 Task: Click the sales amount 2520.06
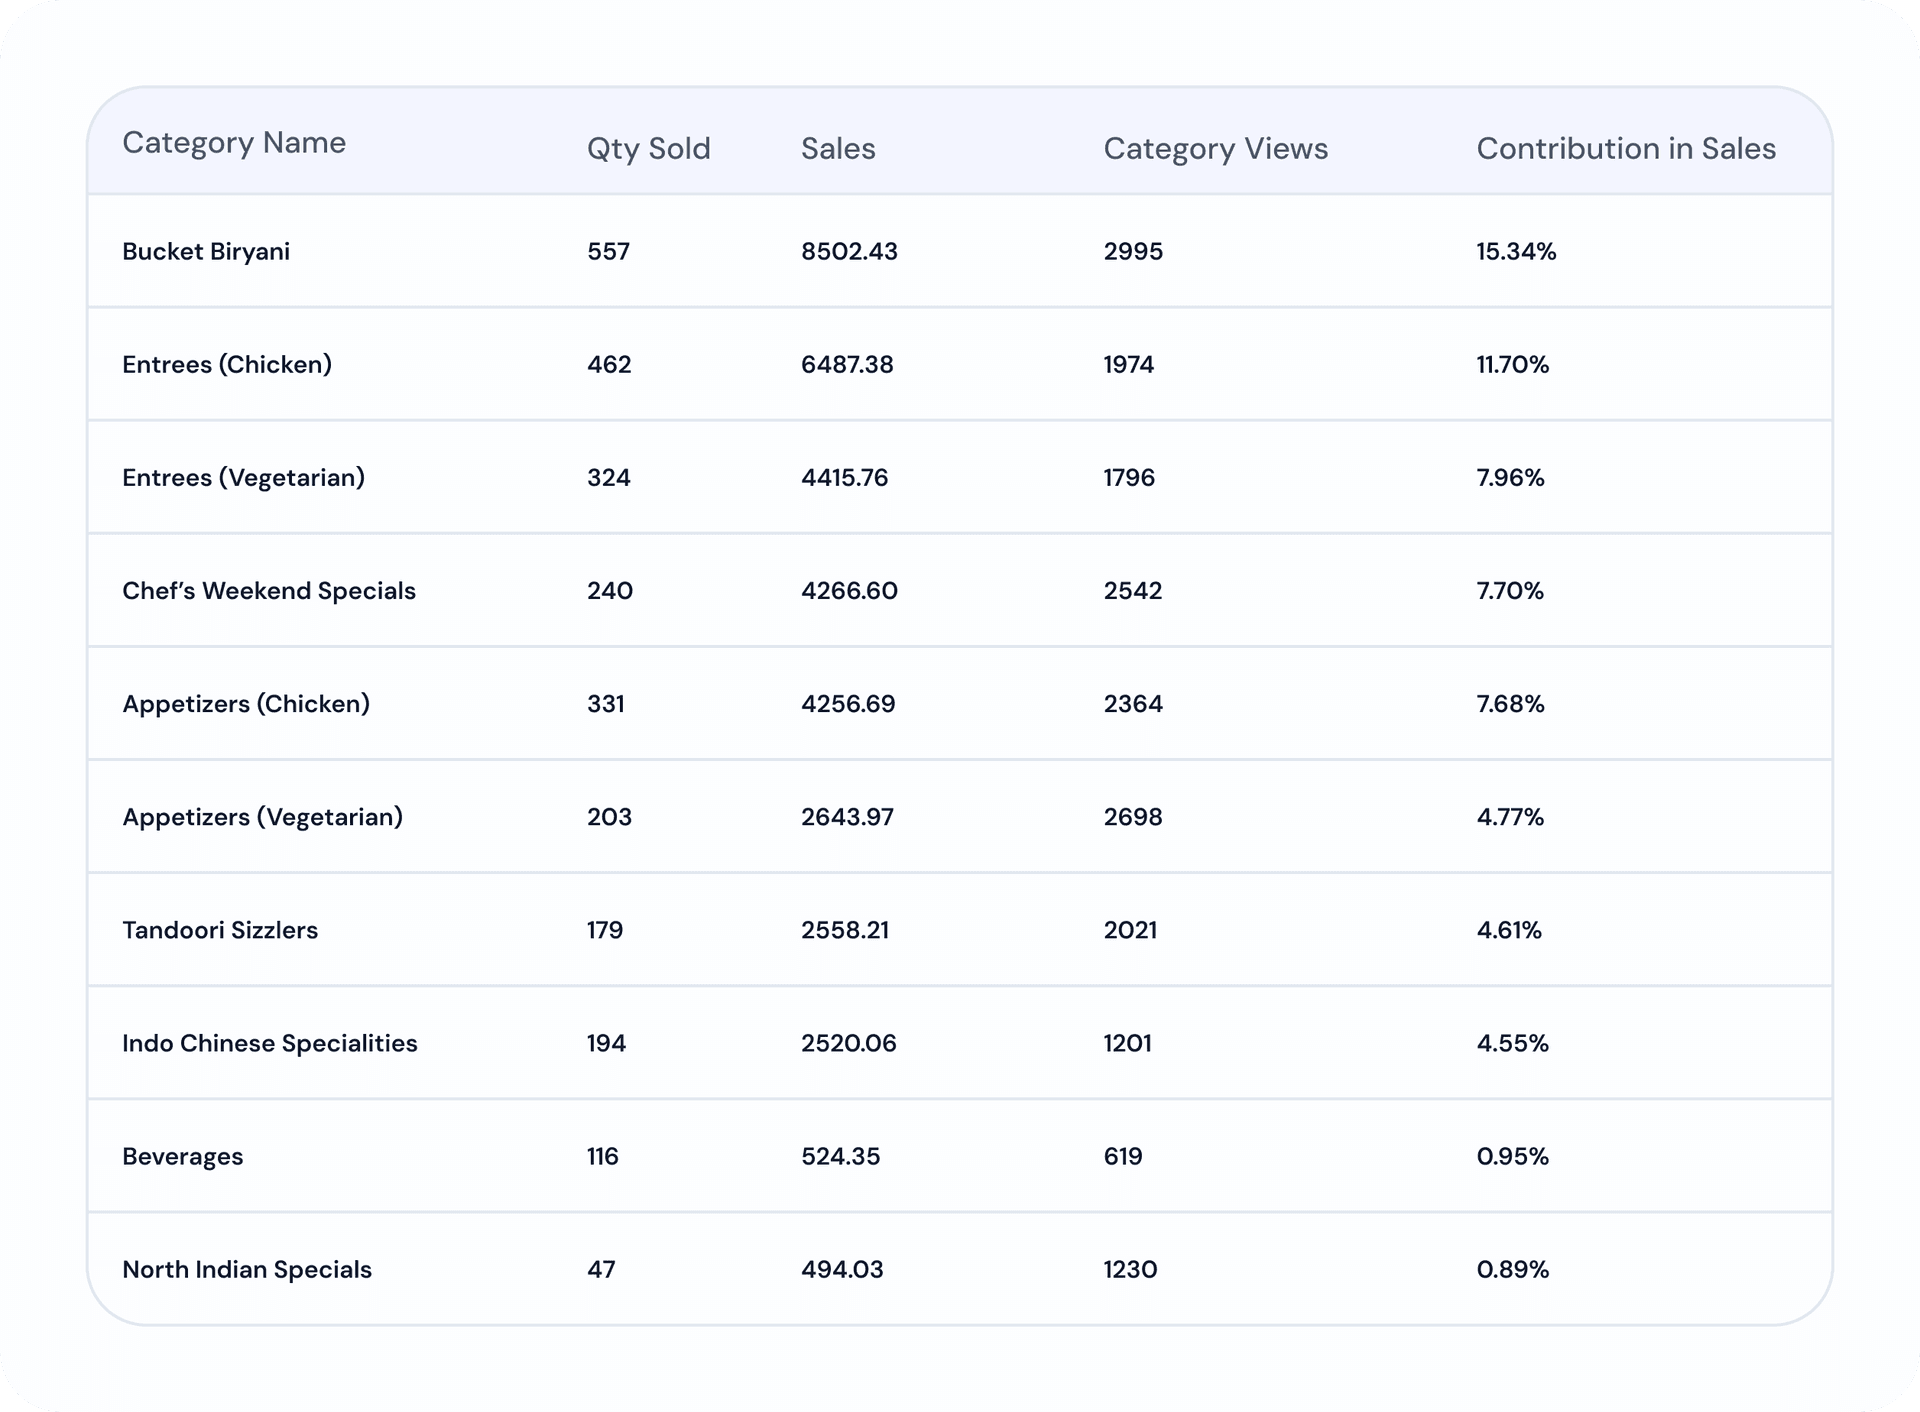tap(848, 1043)
